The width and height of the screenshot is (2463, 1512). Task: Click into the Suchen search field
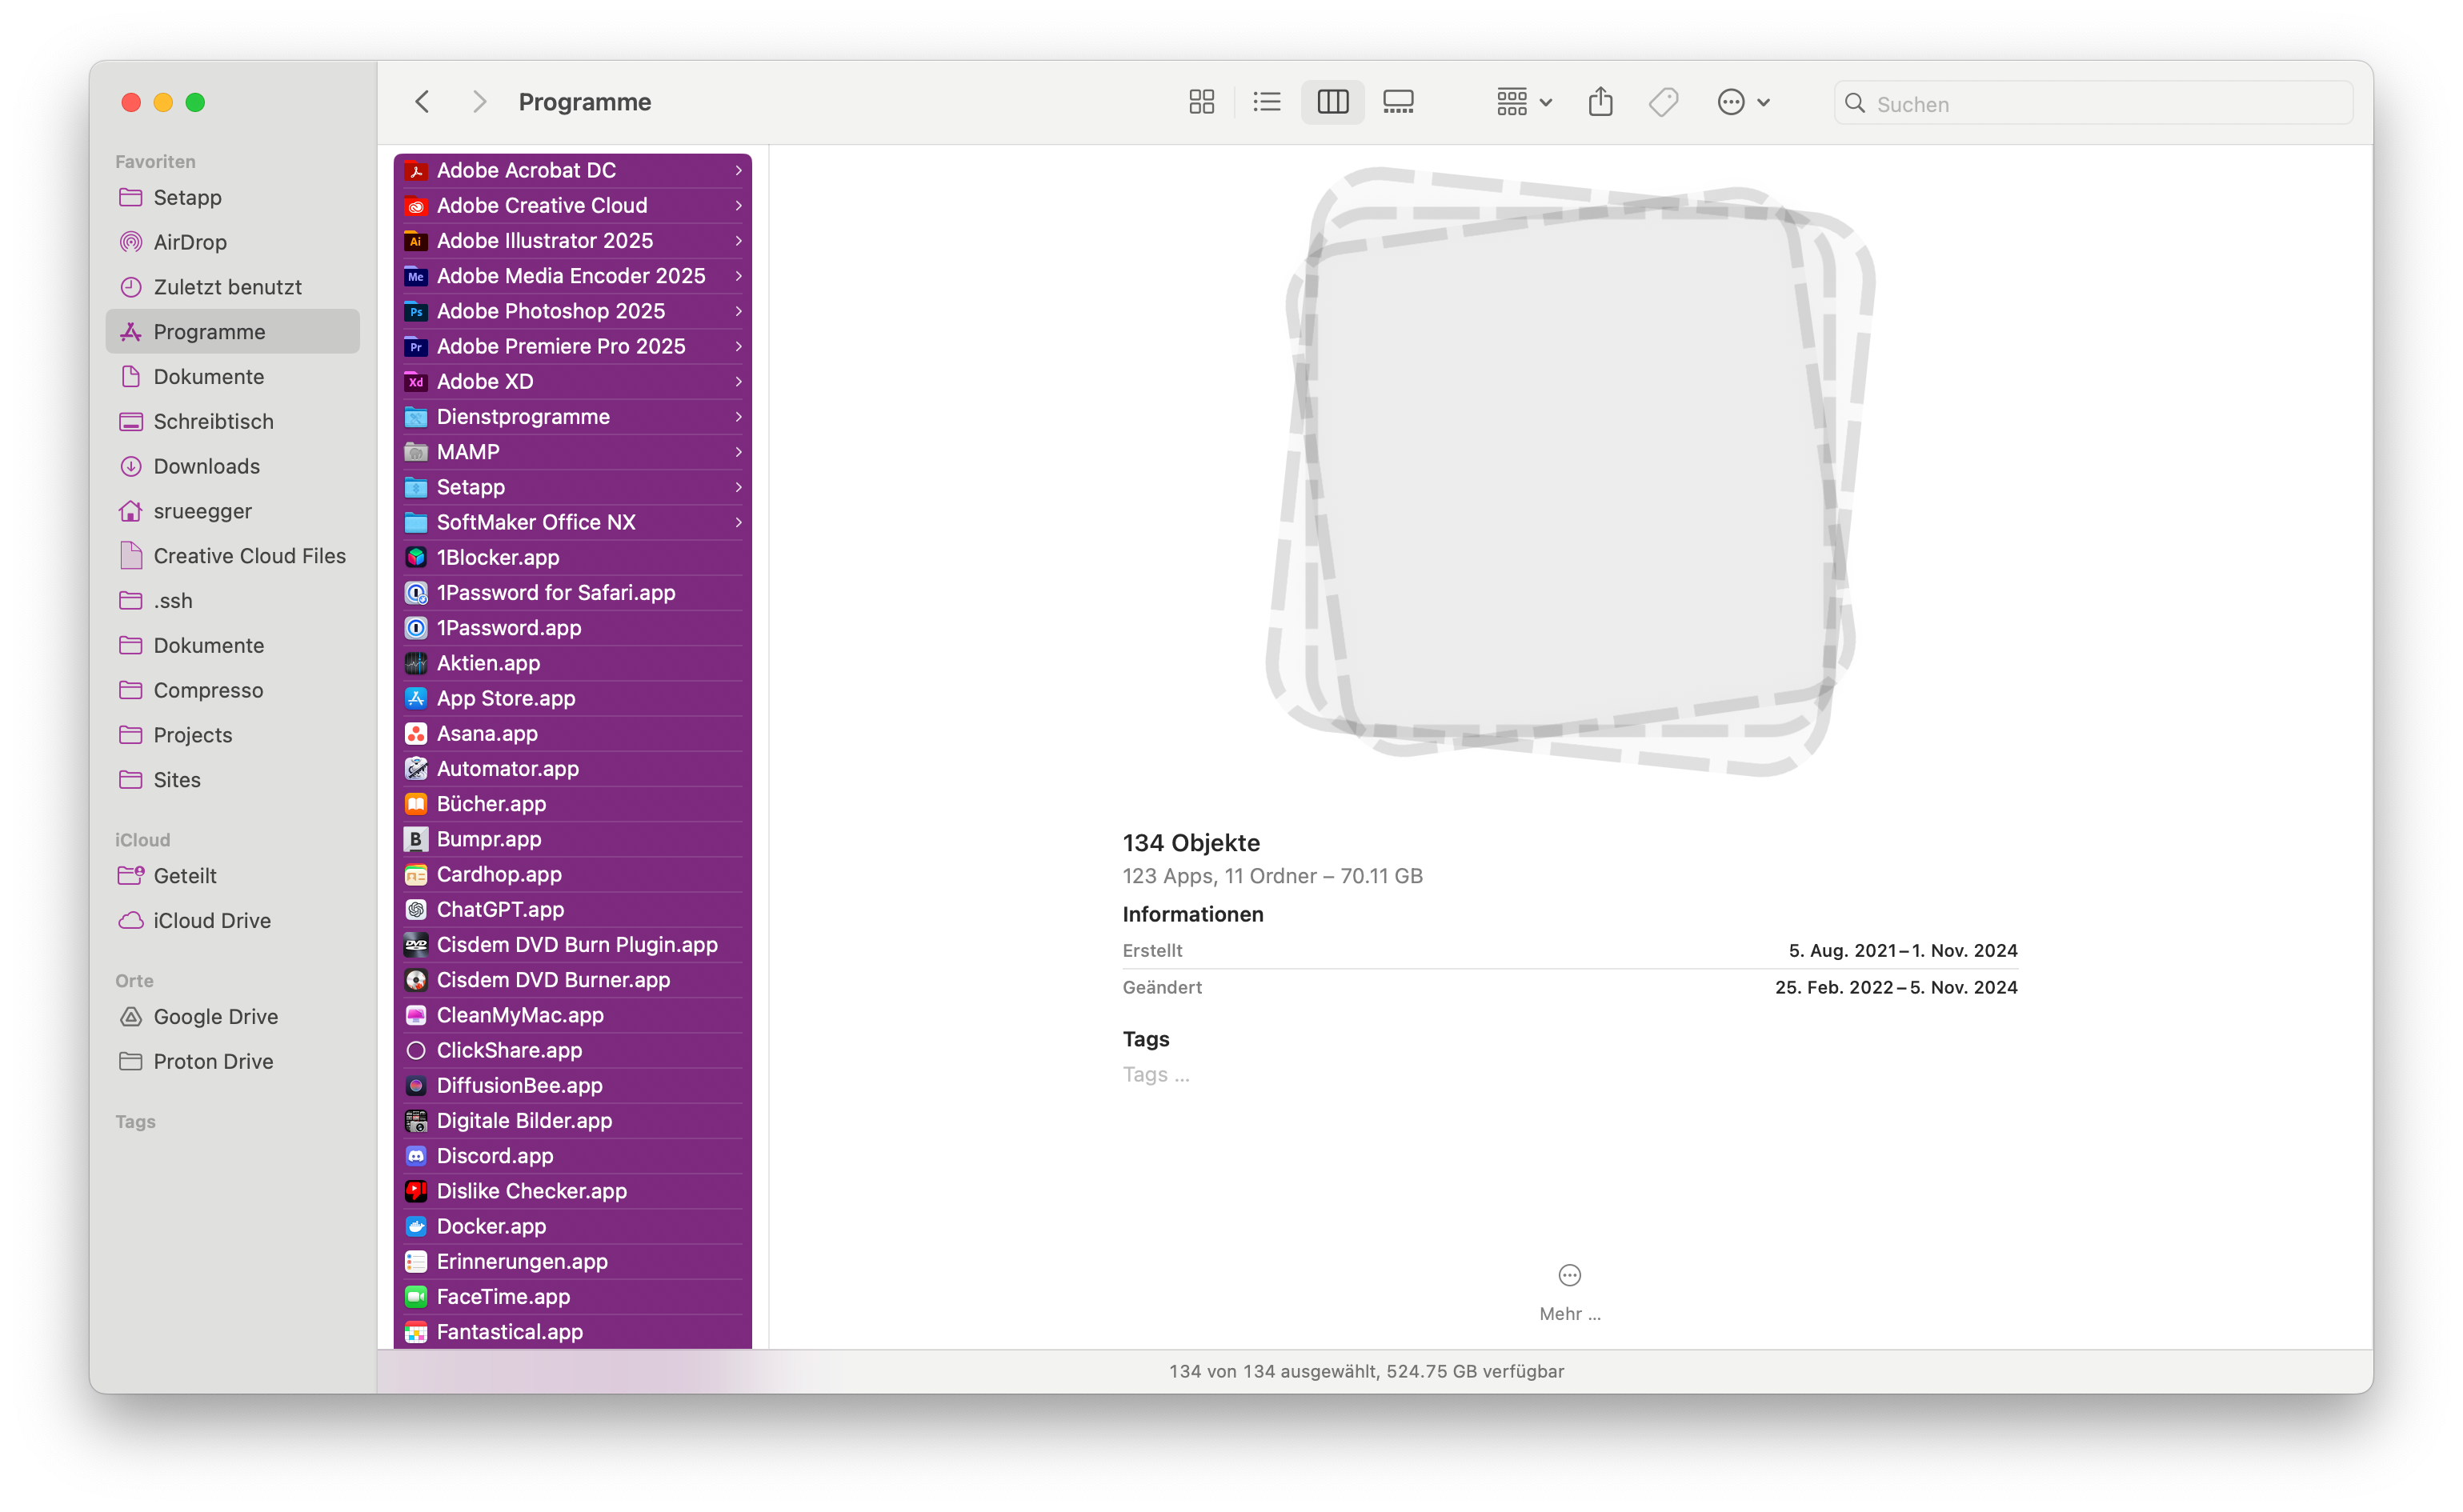[2092, 103]
